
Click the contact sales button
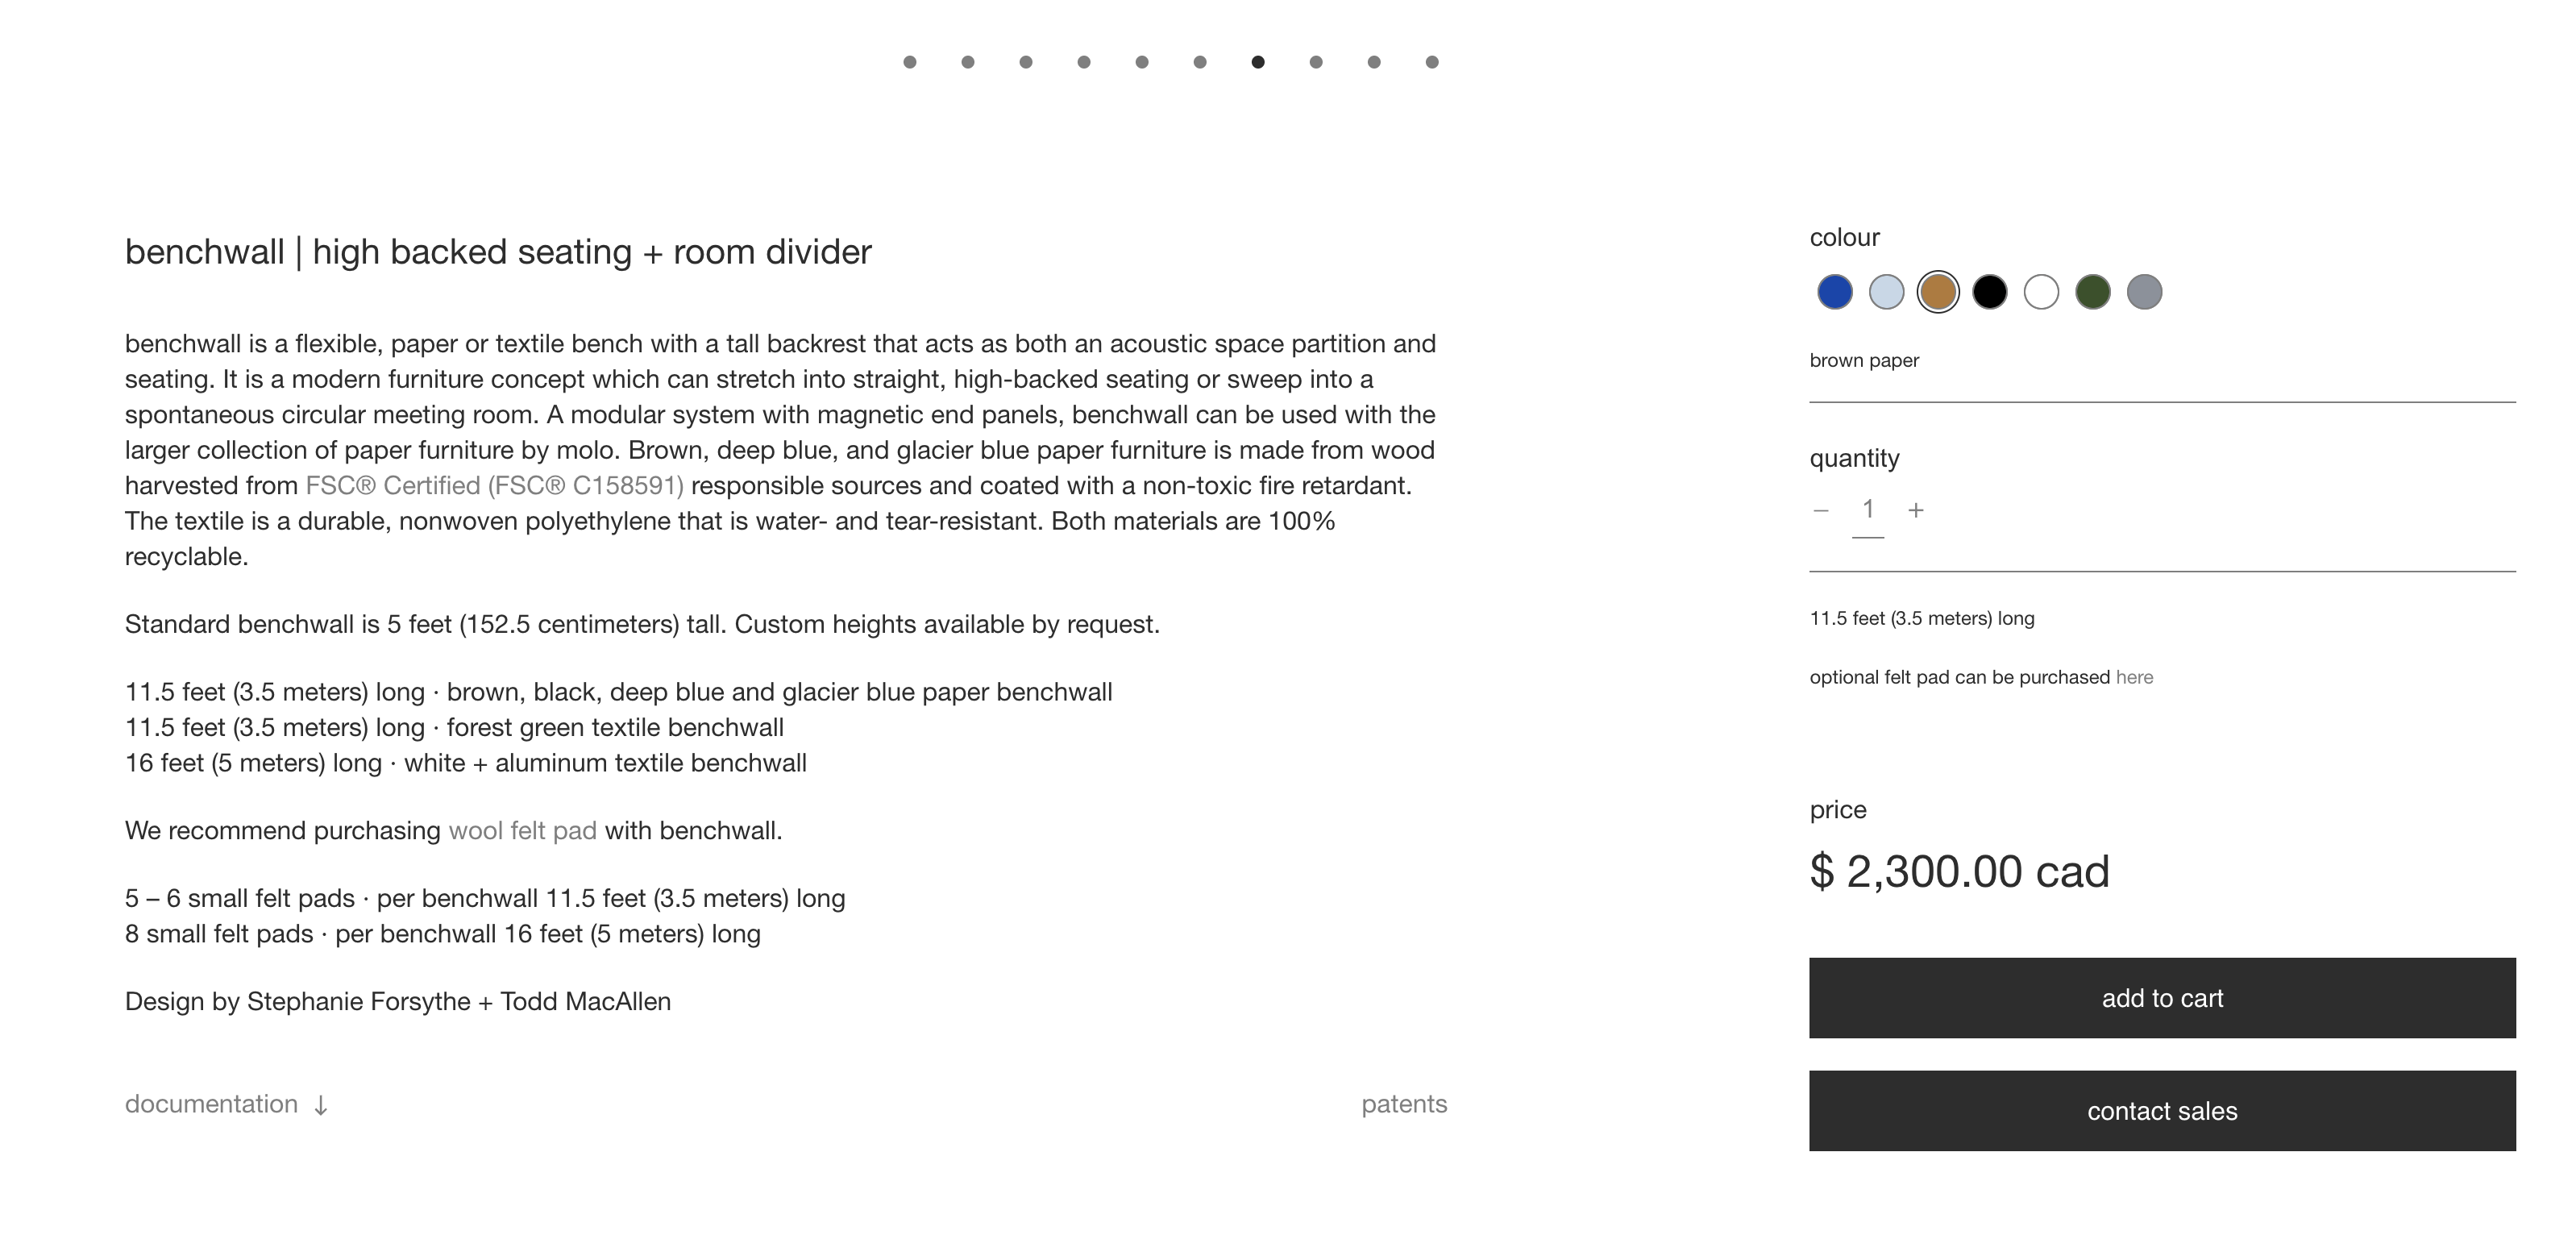2162,1111
